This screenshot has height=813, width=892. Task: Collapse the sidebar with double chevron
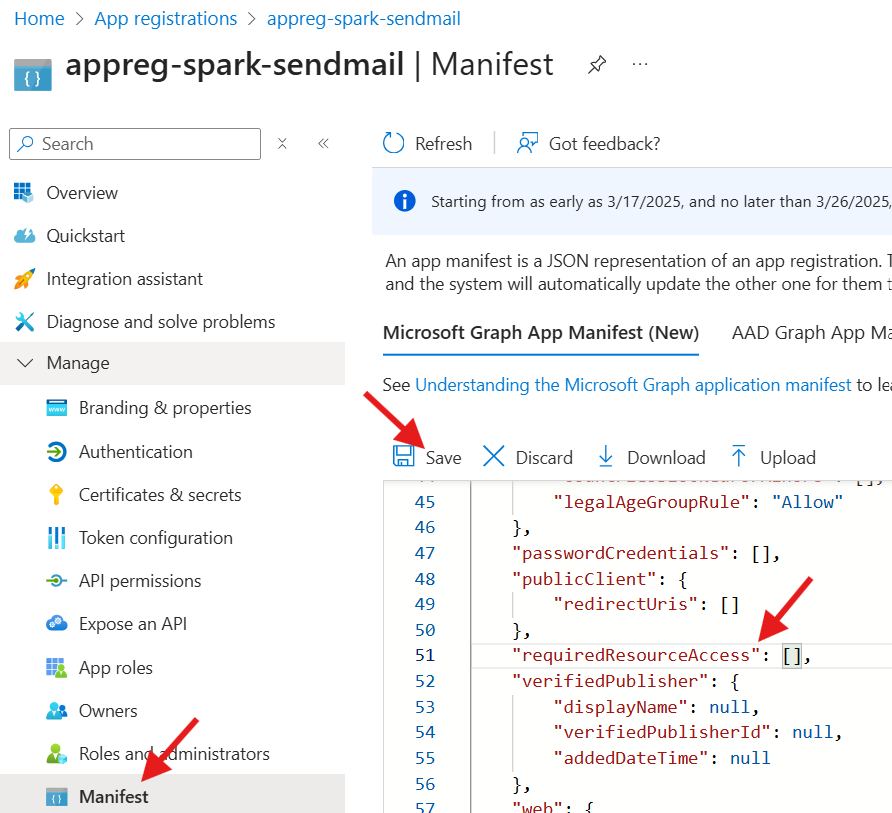pos(323,144)
